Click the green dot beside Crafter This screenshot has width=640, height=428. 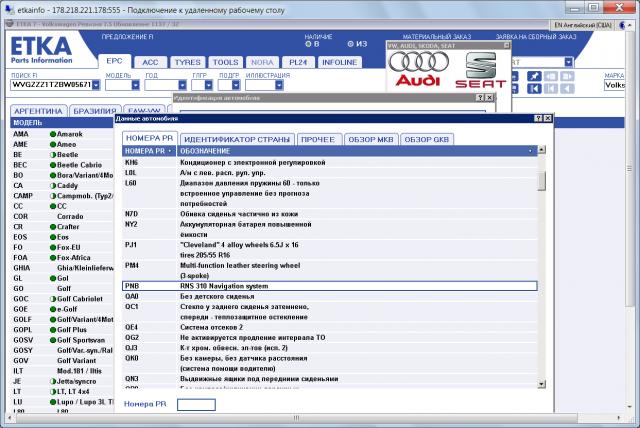pos(53,227)
